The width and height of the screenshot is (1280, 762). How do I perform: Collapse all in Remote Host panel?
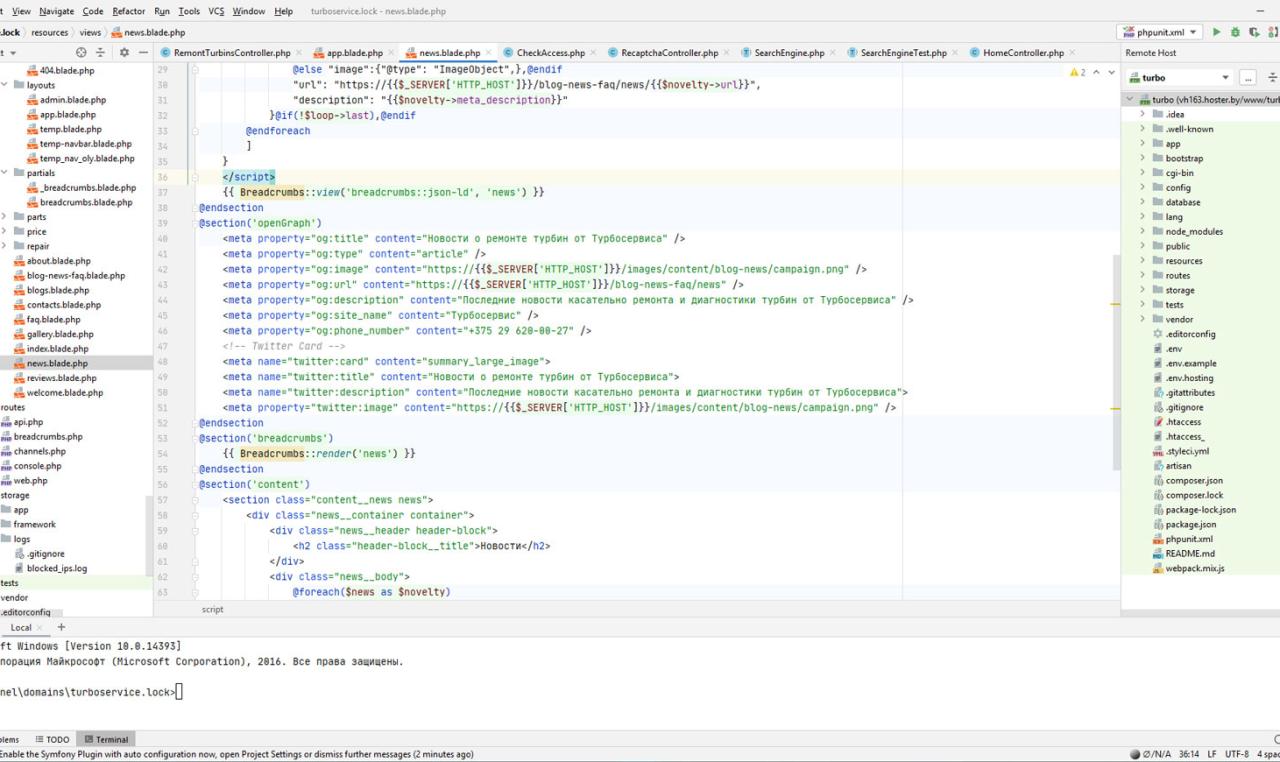1272,77
